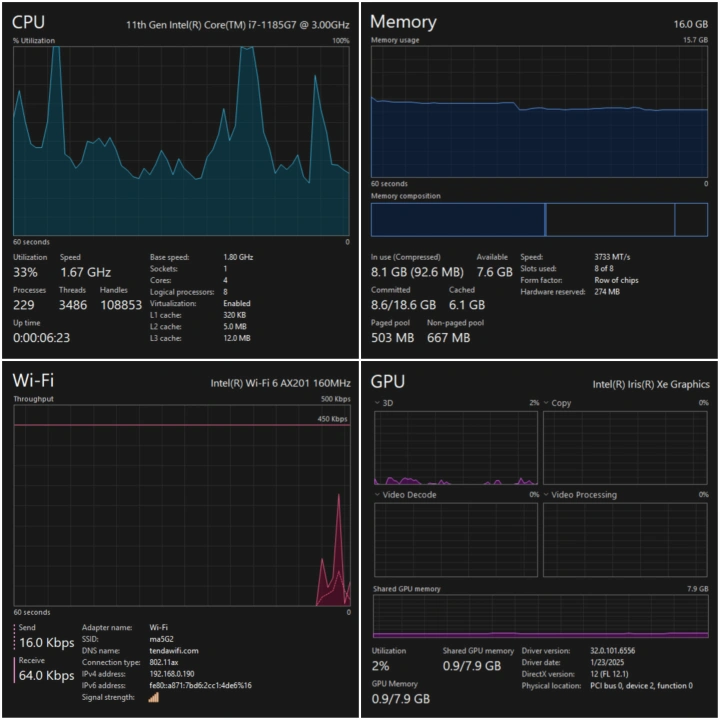Image resolution: width=720 pixels, height=720 pixels.
Task: Open the Video Decode engine dropdown
Action: 377,495
